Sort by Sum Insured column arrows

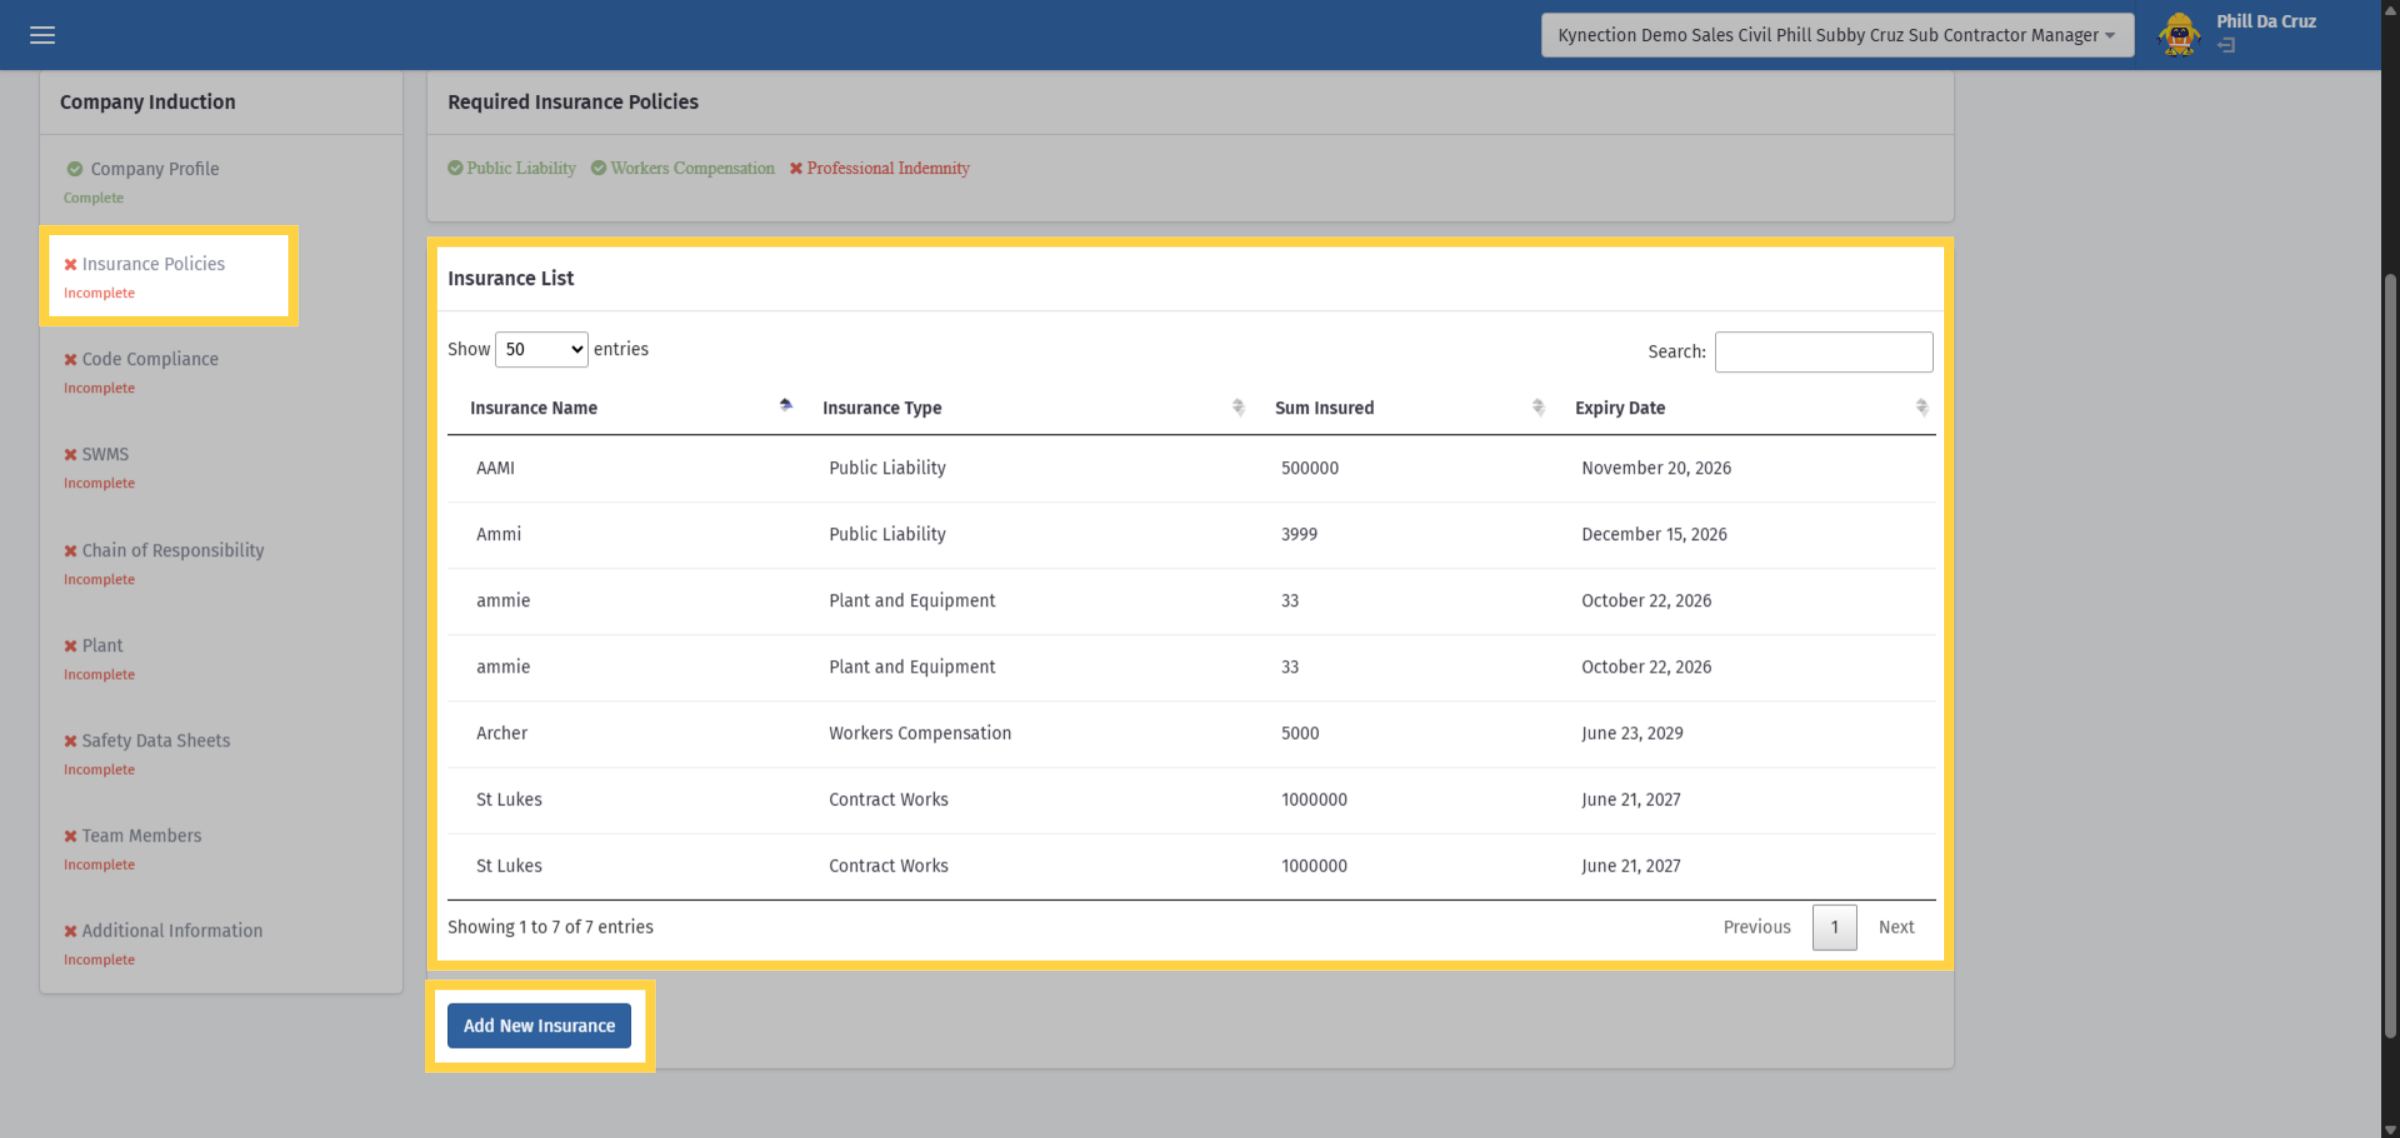[x=1538, y=407]
